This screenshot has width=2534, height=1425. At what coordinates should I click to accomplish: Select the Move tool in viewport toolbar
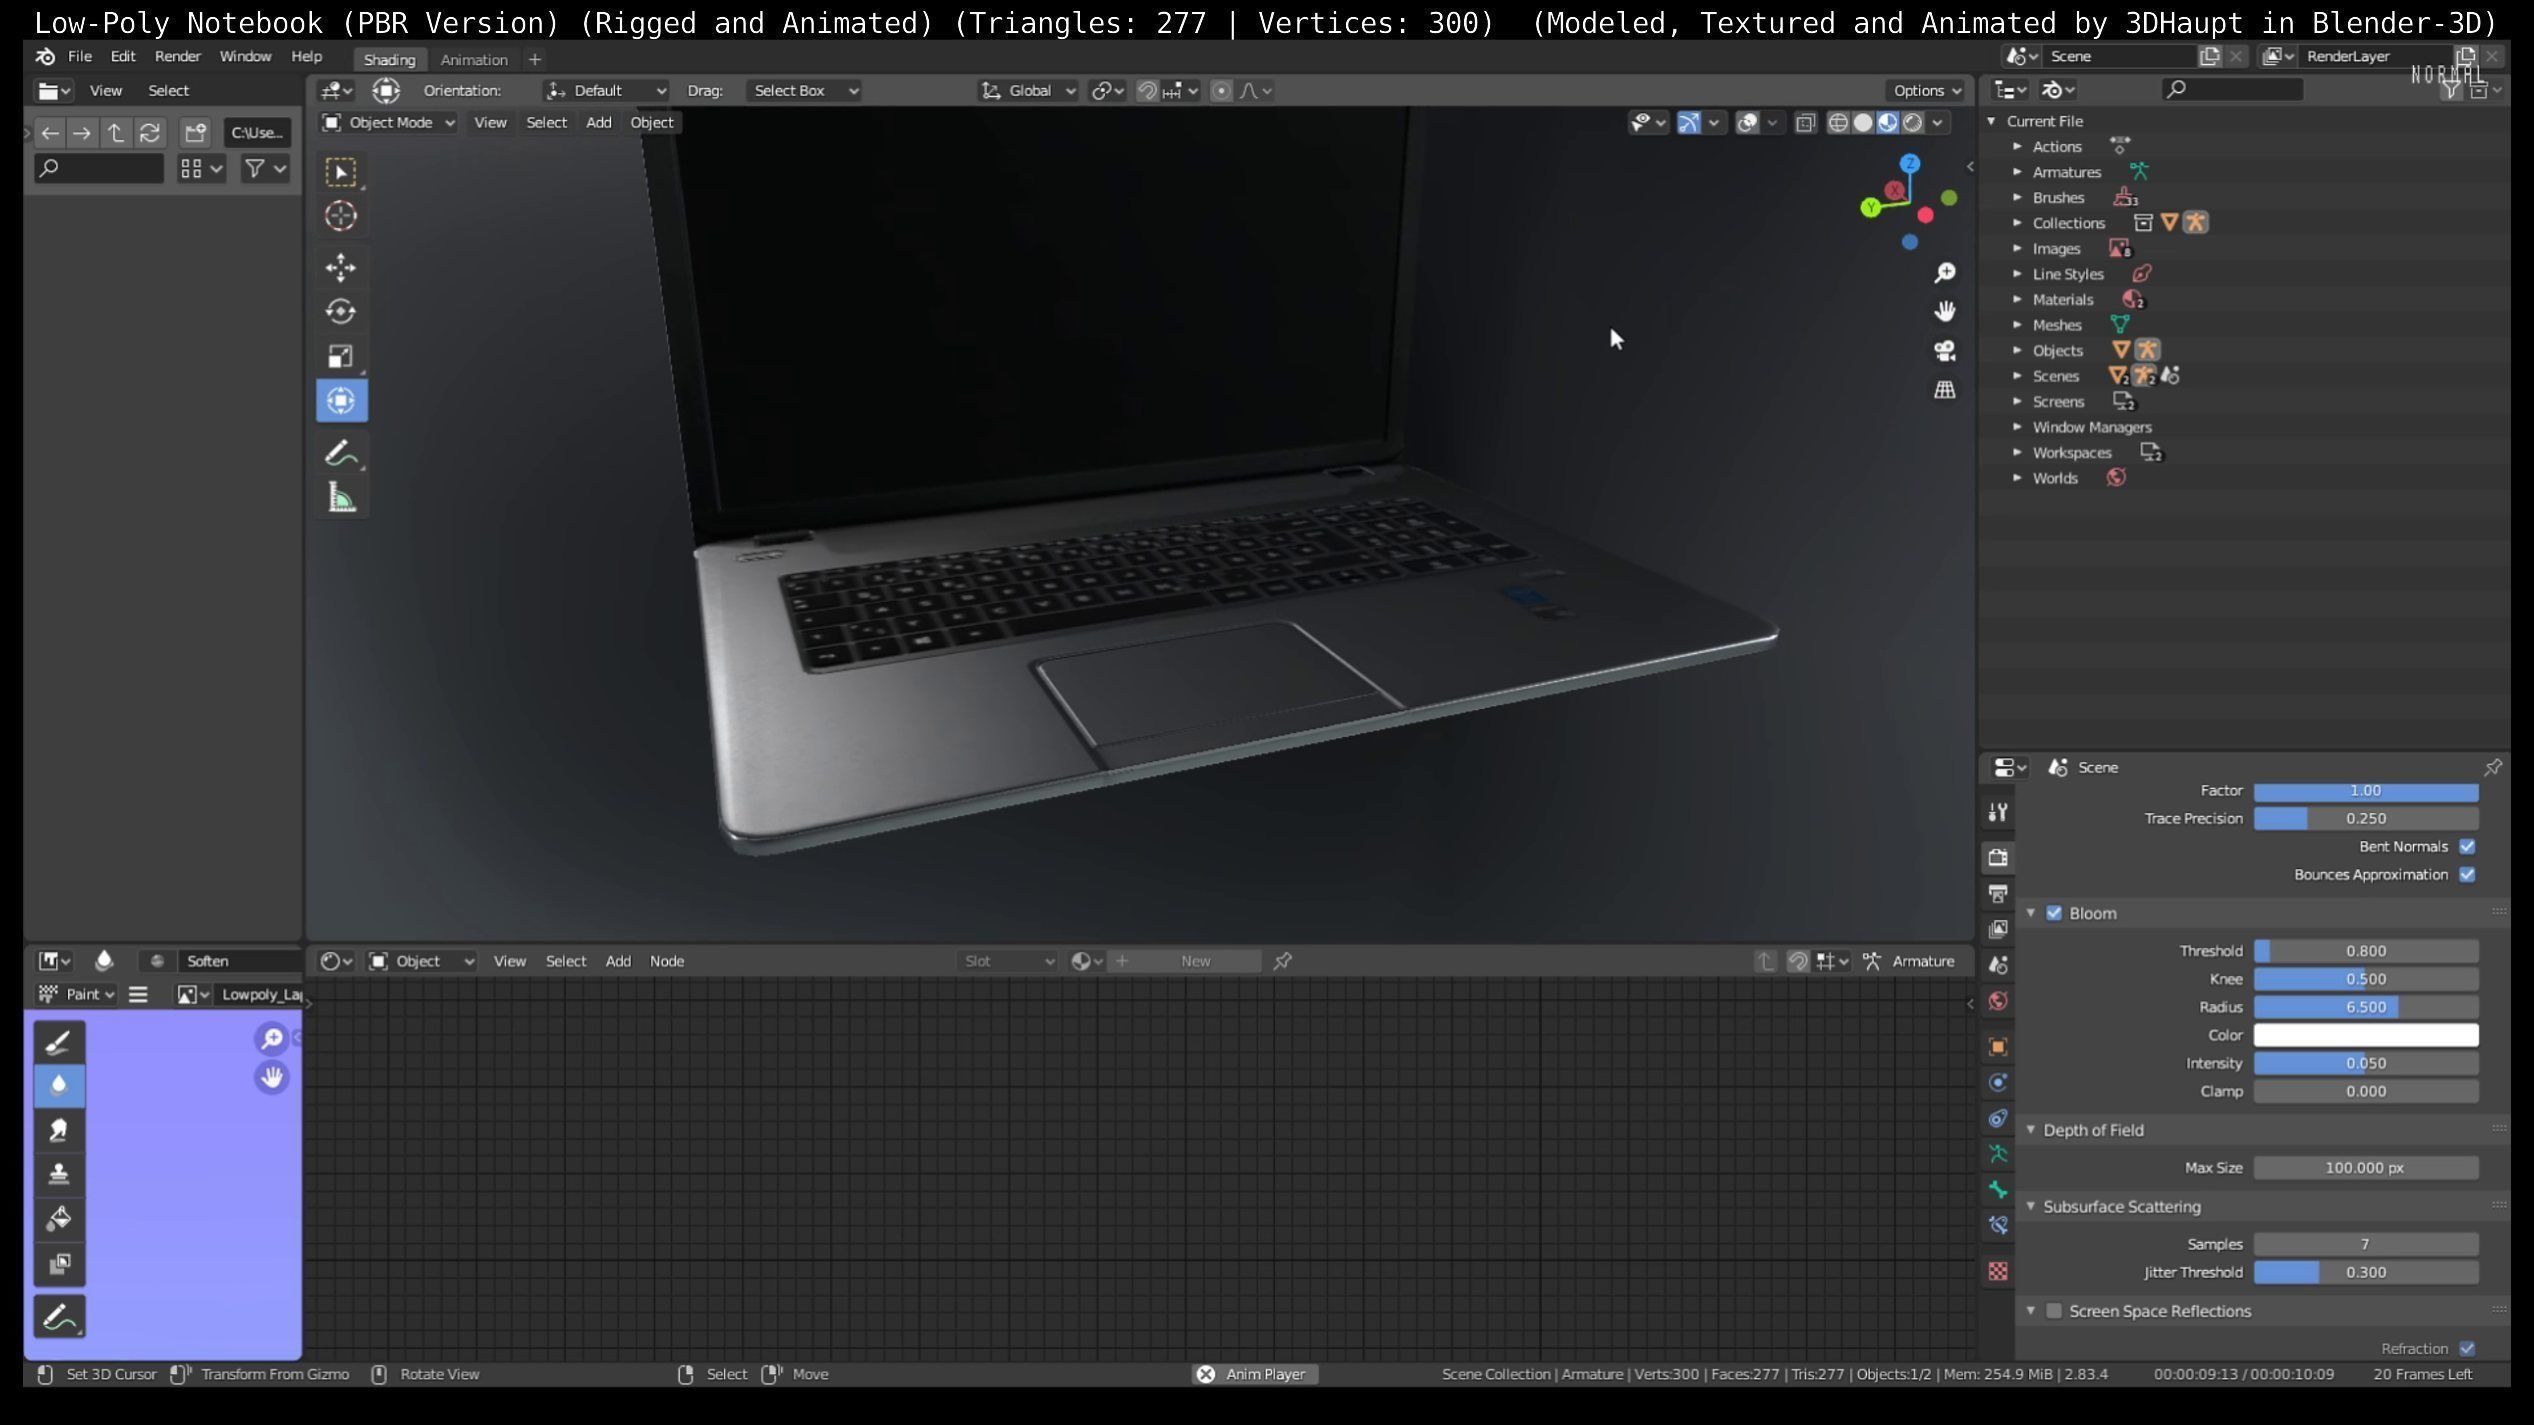[x=340, y=267]
